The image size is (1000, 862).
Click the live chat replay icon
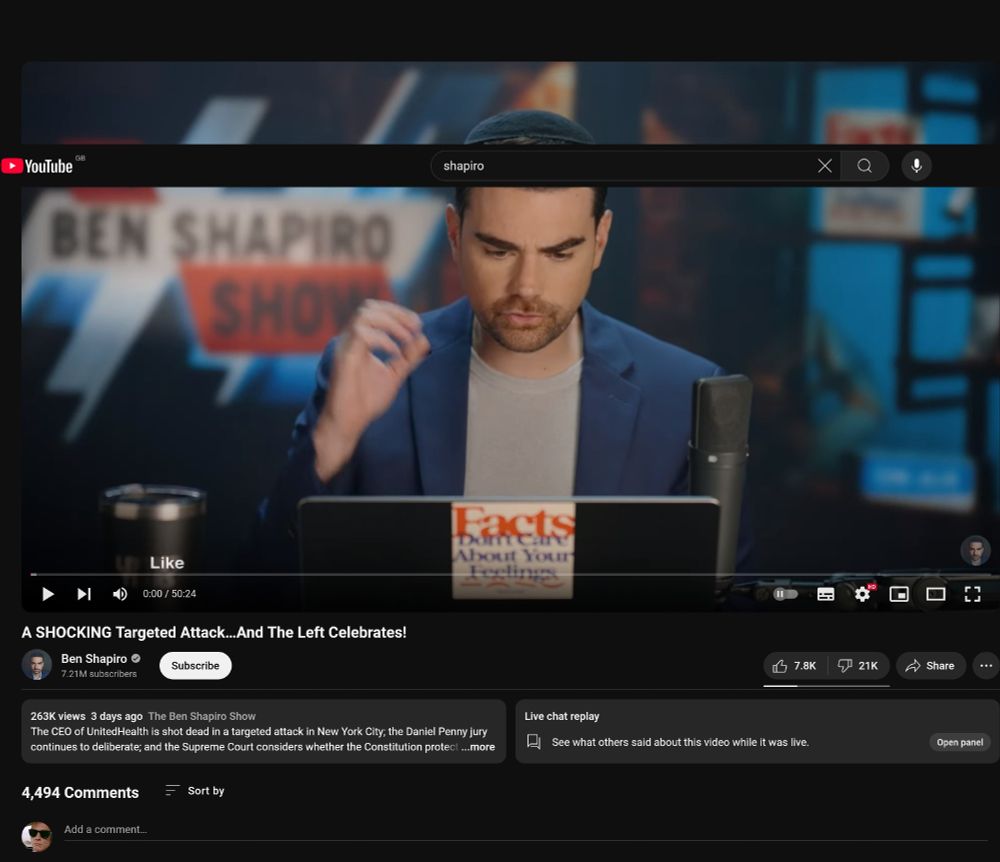534,742
